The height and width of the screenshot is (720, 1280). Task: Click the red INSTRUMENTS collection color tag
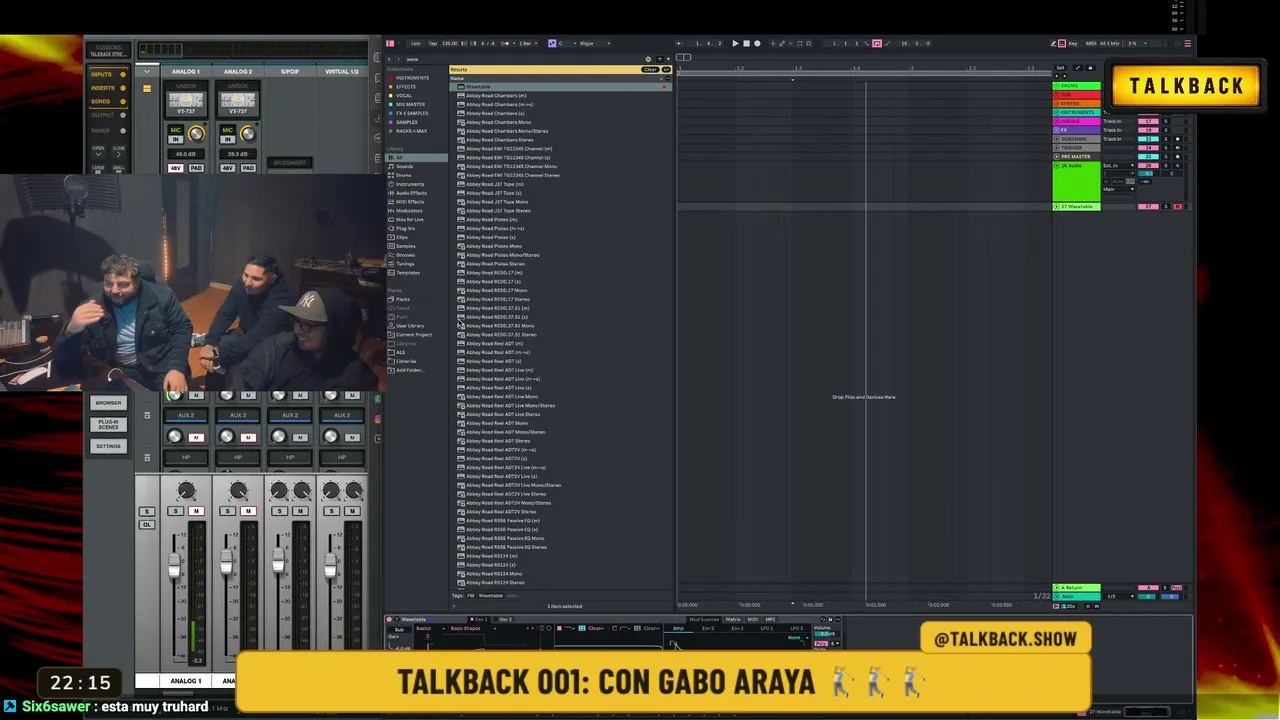click(391, 78)
